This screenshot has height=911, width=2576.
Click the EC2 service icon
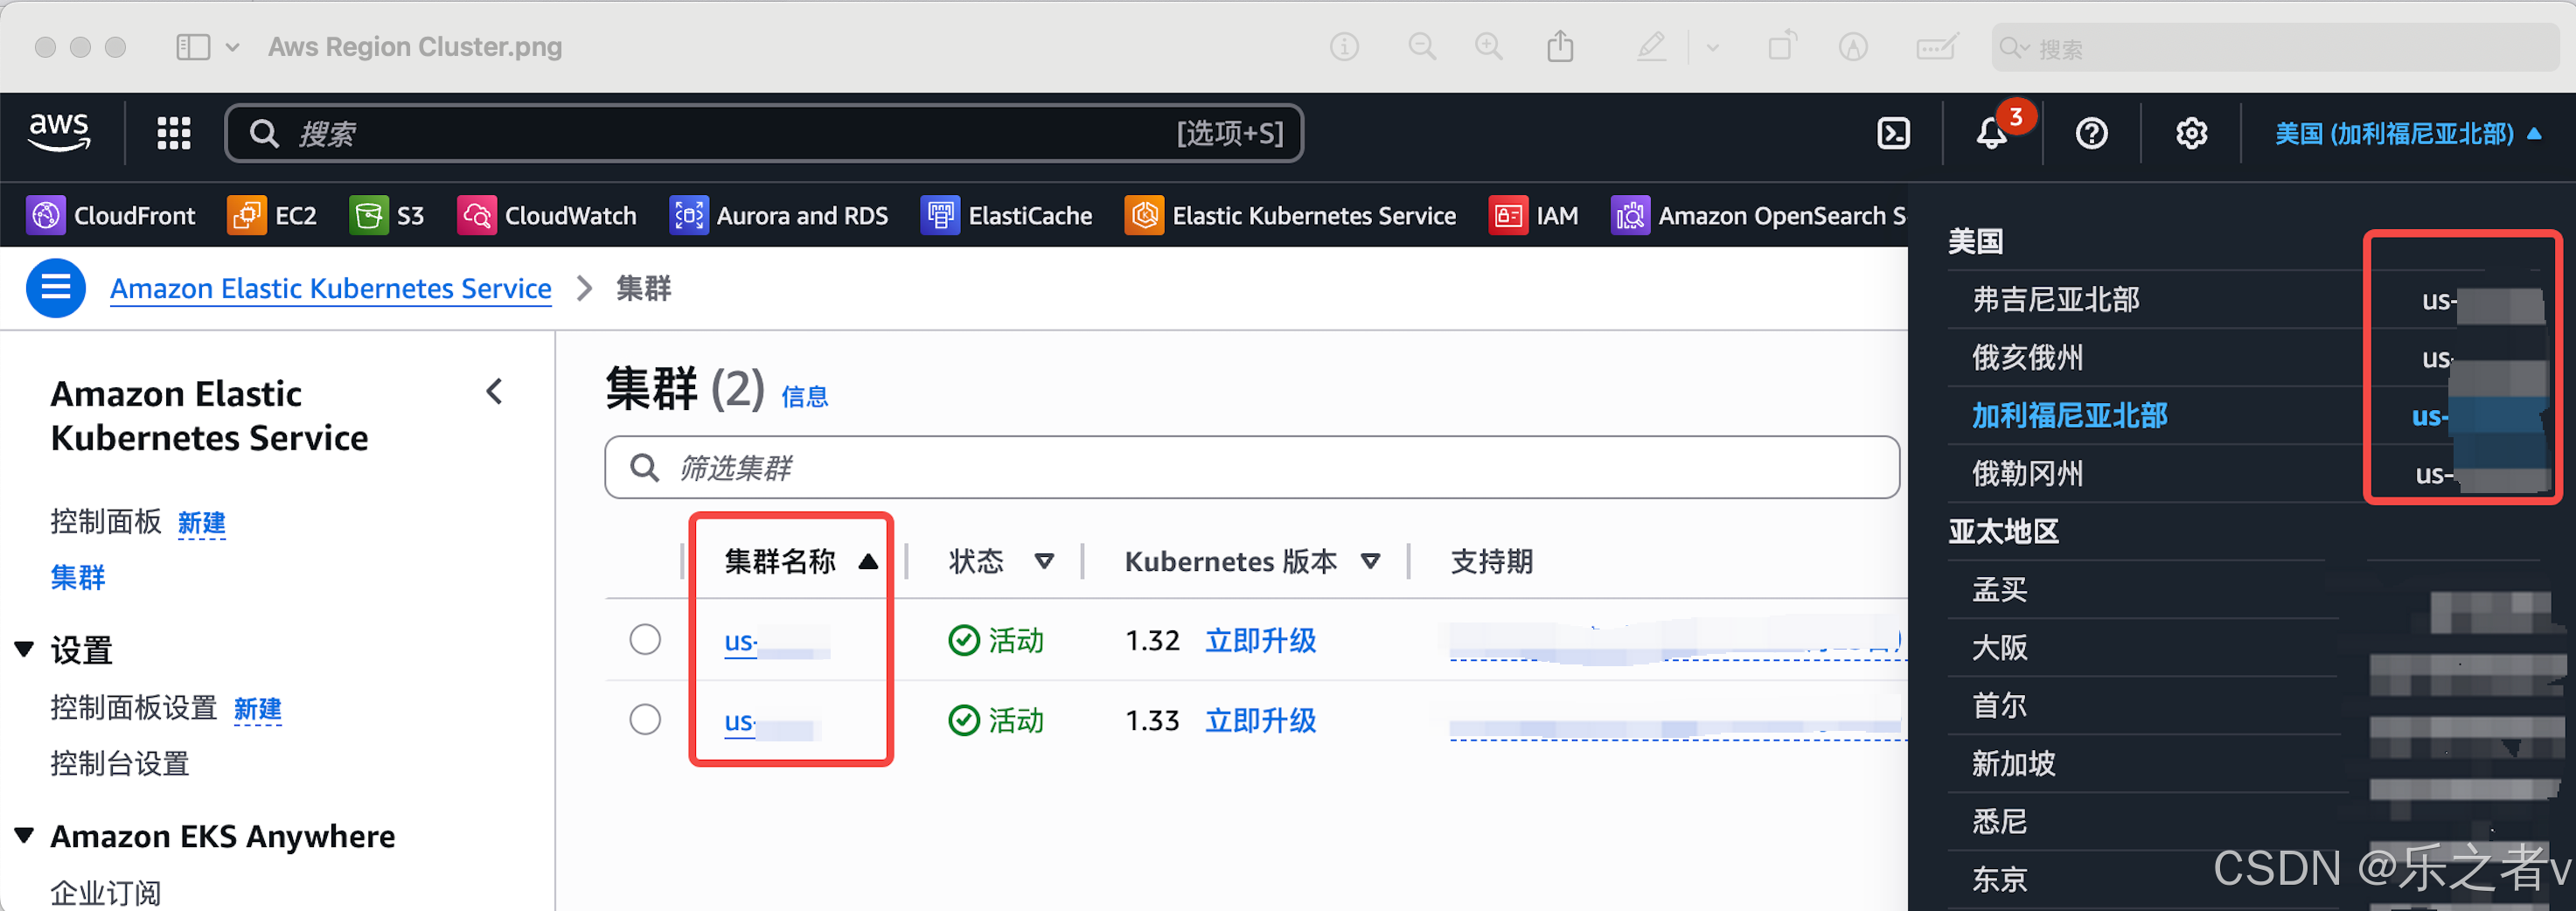click(x=246, y=215)
